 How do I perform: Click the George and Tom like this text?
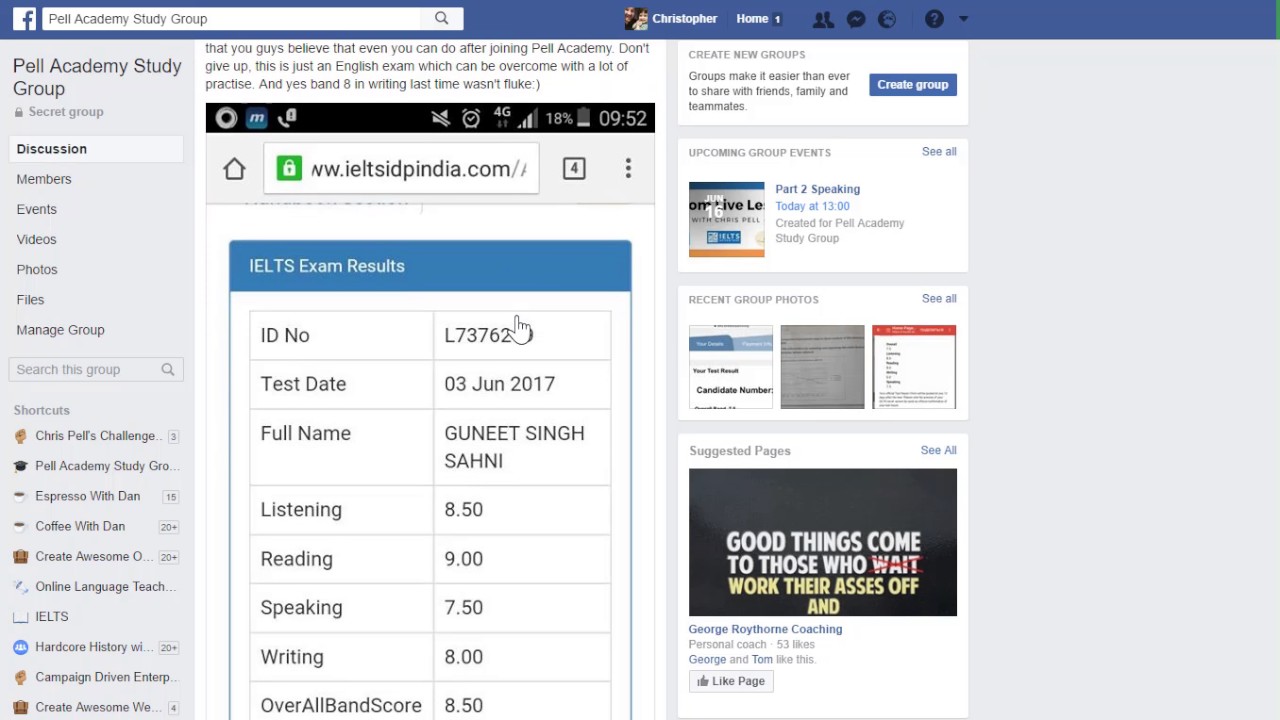(x=752, y=660)
